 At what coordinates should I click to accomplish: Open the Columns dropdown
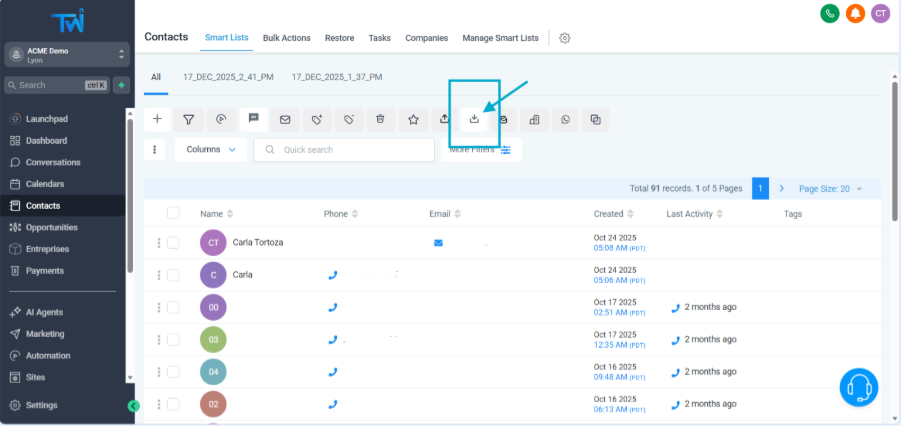tap(210, 149)
